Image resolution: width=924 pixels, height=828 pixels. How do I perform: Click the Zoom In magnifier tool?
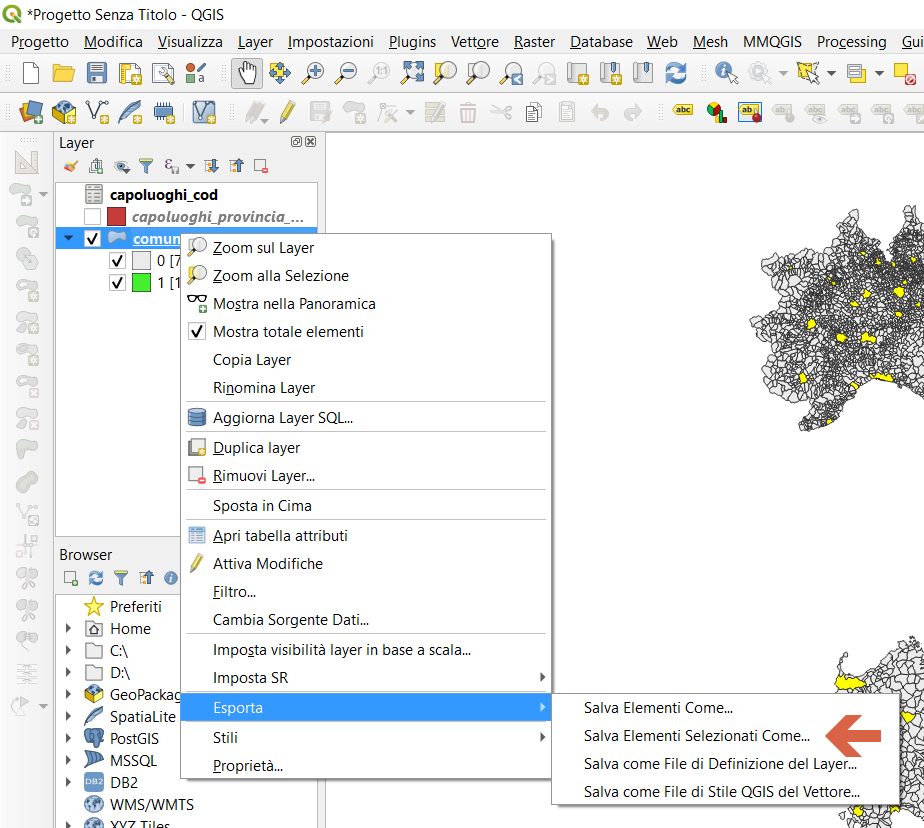point(314,73)
